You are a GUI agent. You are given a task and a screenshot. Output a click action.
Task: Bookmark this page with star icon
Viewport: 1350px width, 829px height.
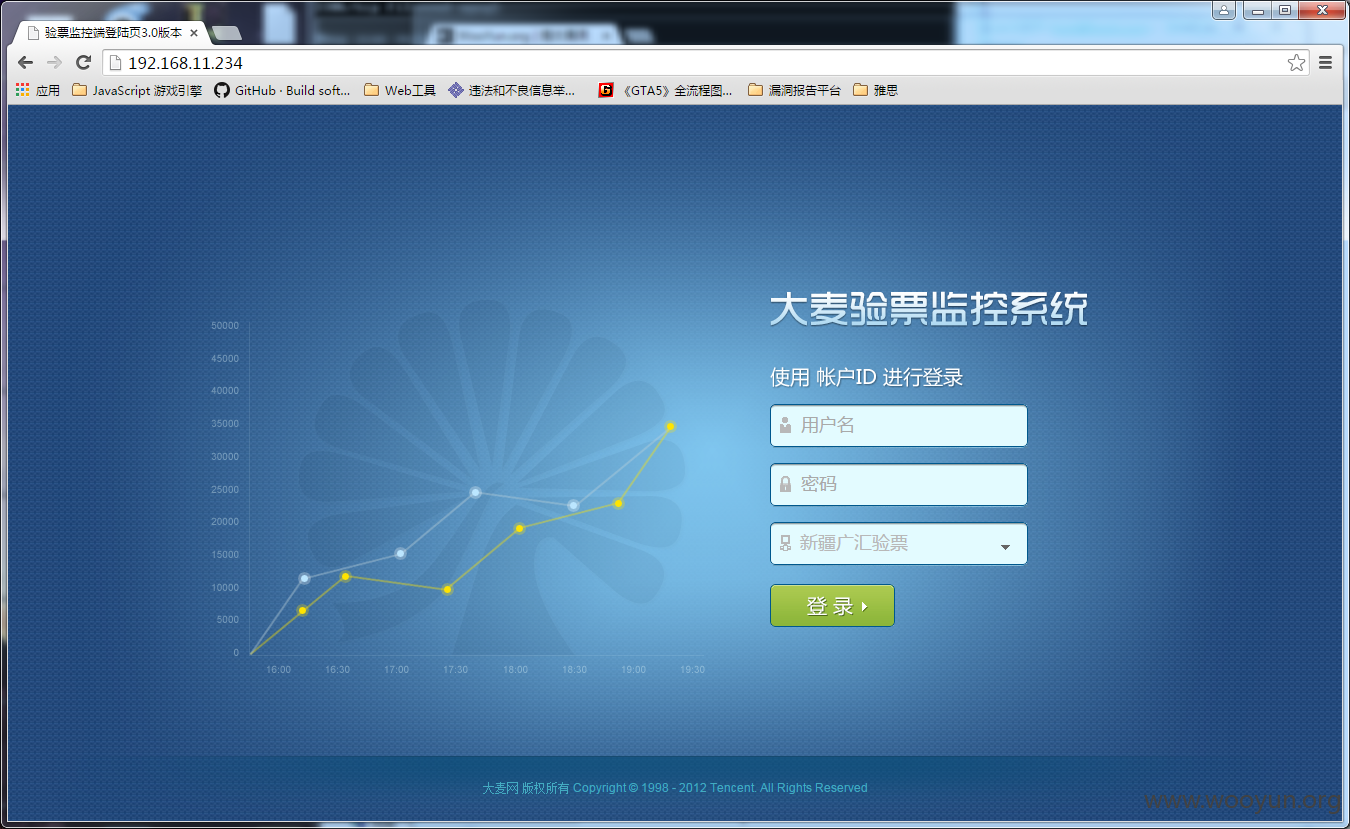[1296, 63]
